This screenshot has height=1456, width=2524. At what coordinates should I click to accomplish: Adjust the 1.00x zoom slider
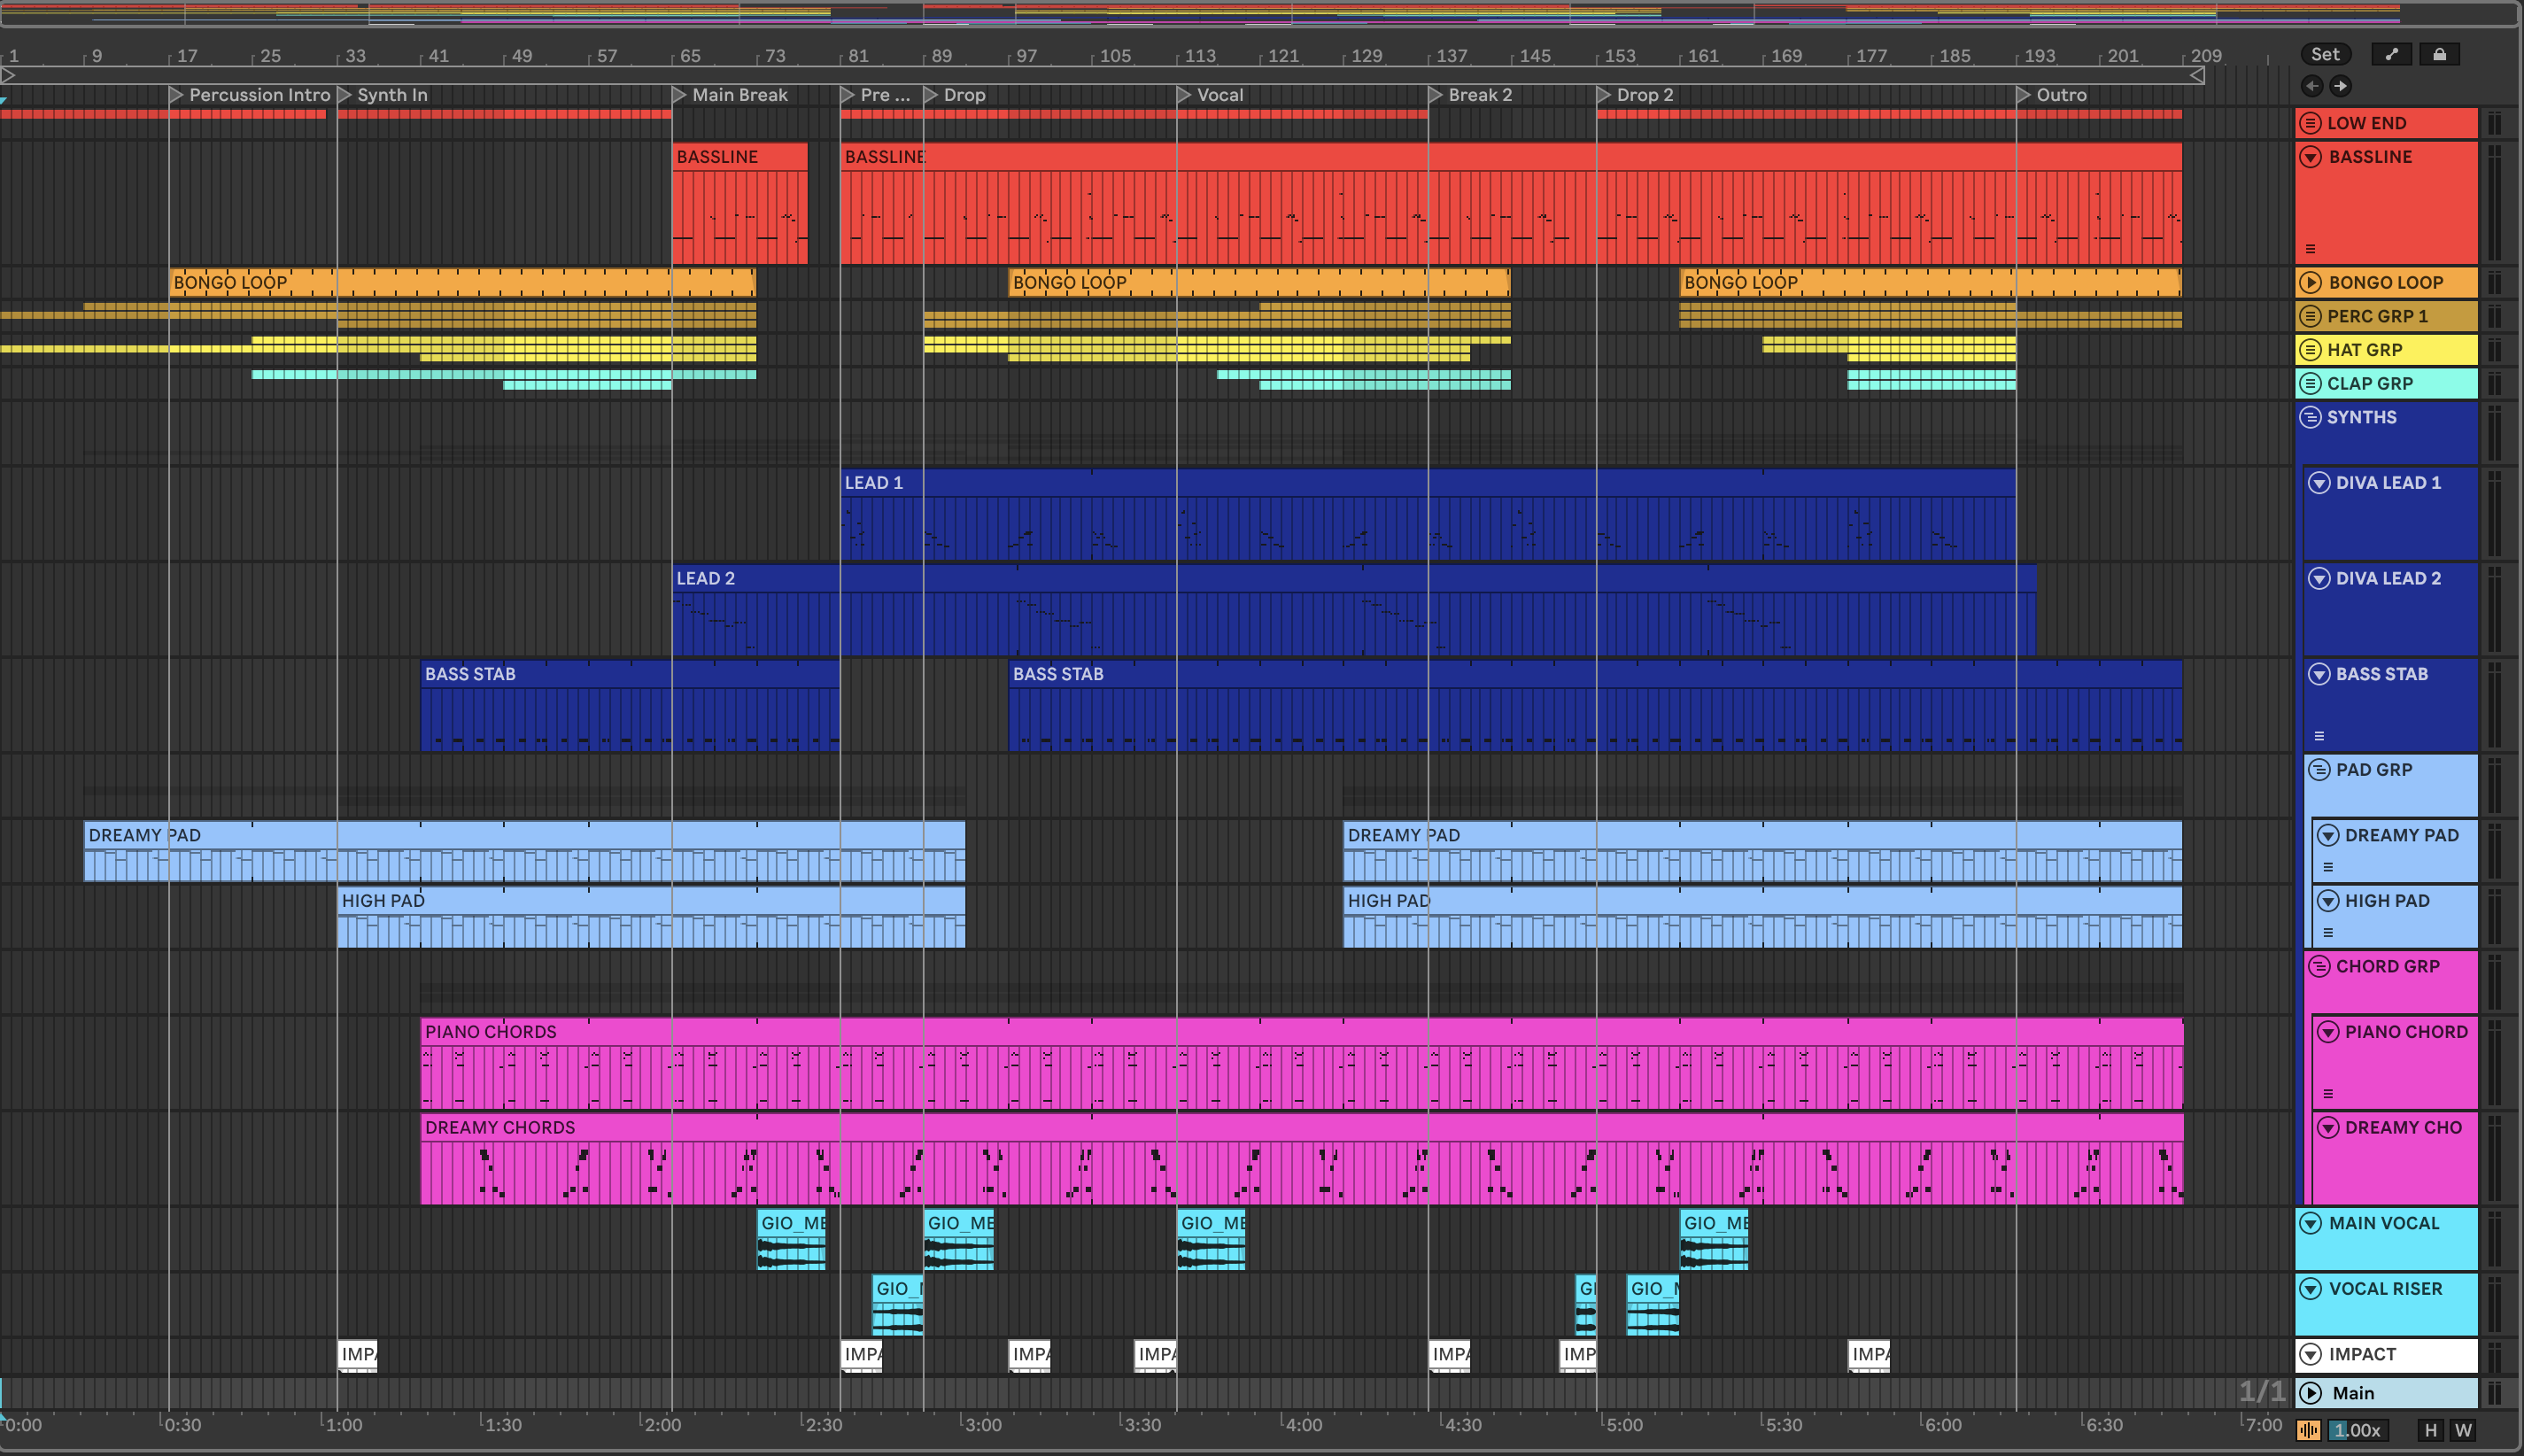pos(2357,1430)
